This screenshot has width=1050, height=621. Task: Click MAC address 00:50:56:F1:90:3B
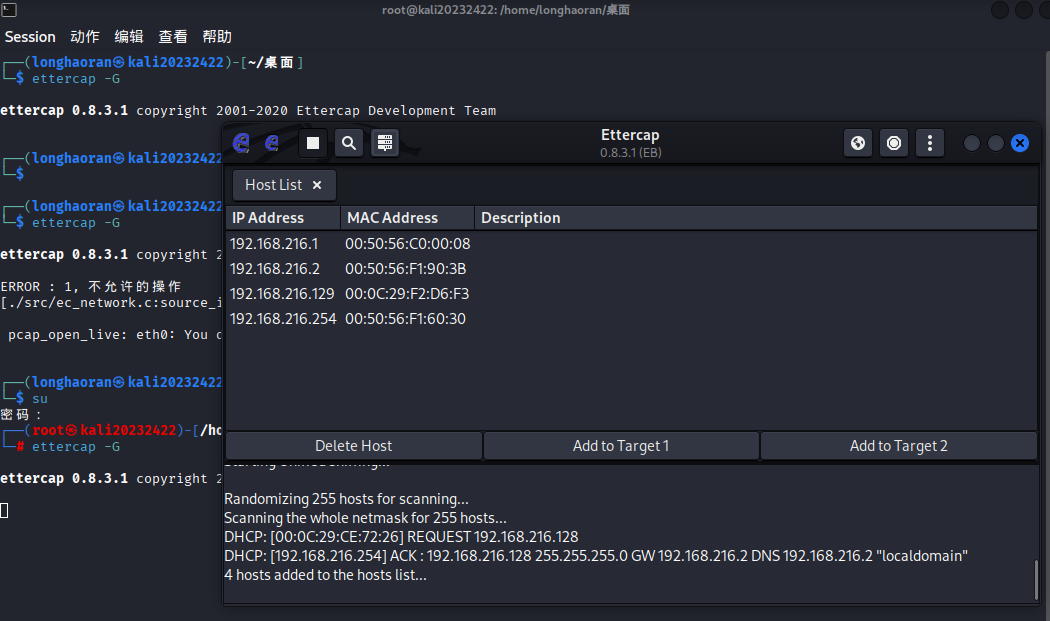point(406,269)
